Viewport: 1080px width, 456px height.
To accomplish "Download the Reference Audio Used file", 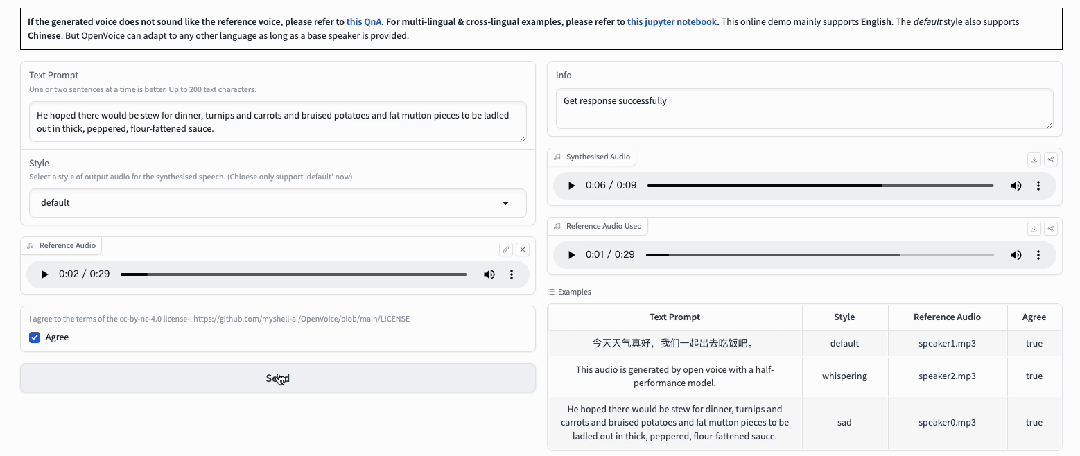I will 1034,229.
